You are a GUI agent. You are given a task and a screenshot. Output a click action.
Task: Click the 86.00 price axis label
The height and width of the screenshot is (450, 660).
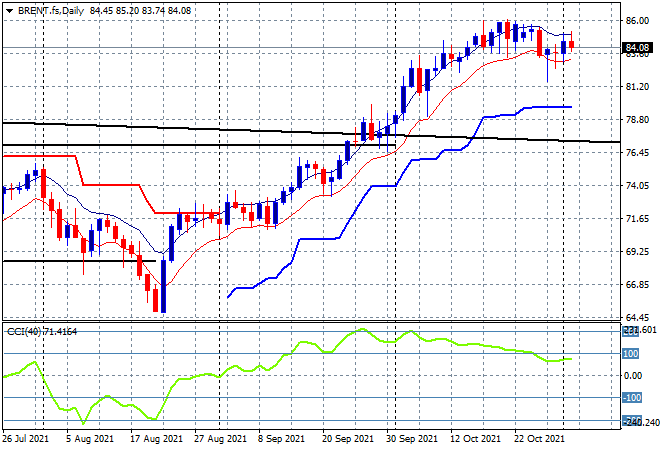(x=637, y=20)
